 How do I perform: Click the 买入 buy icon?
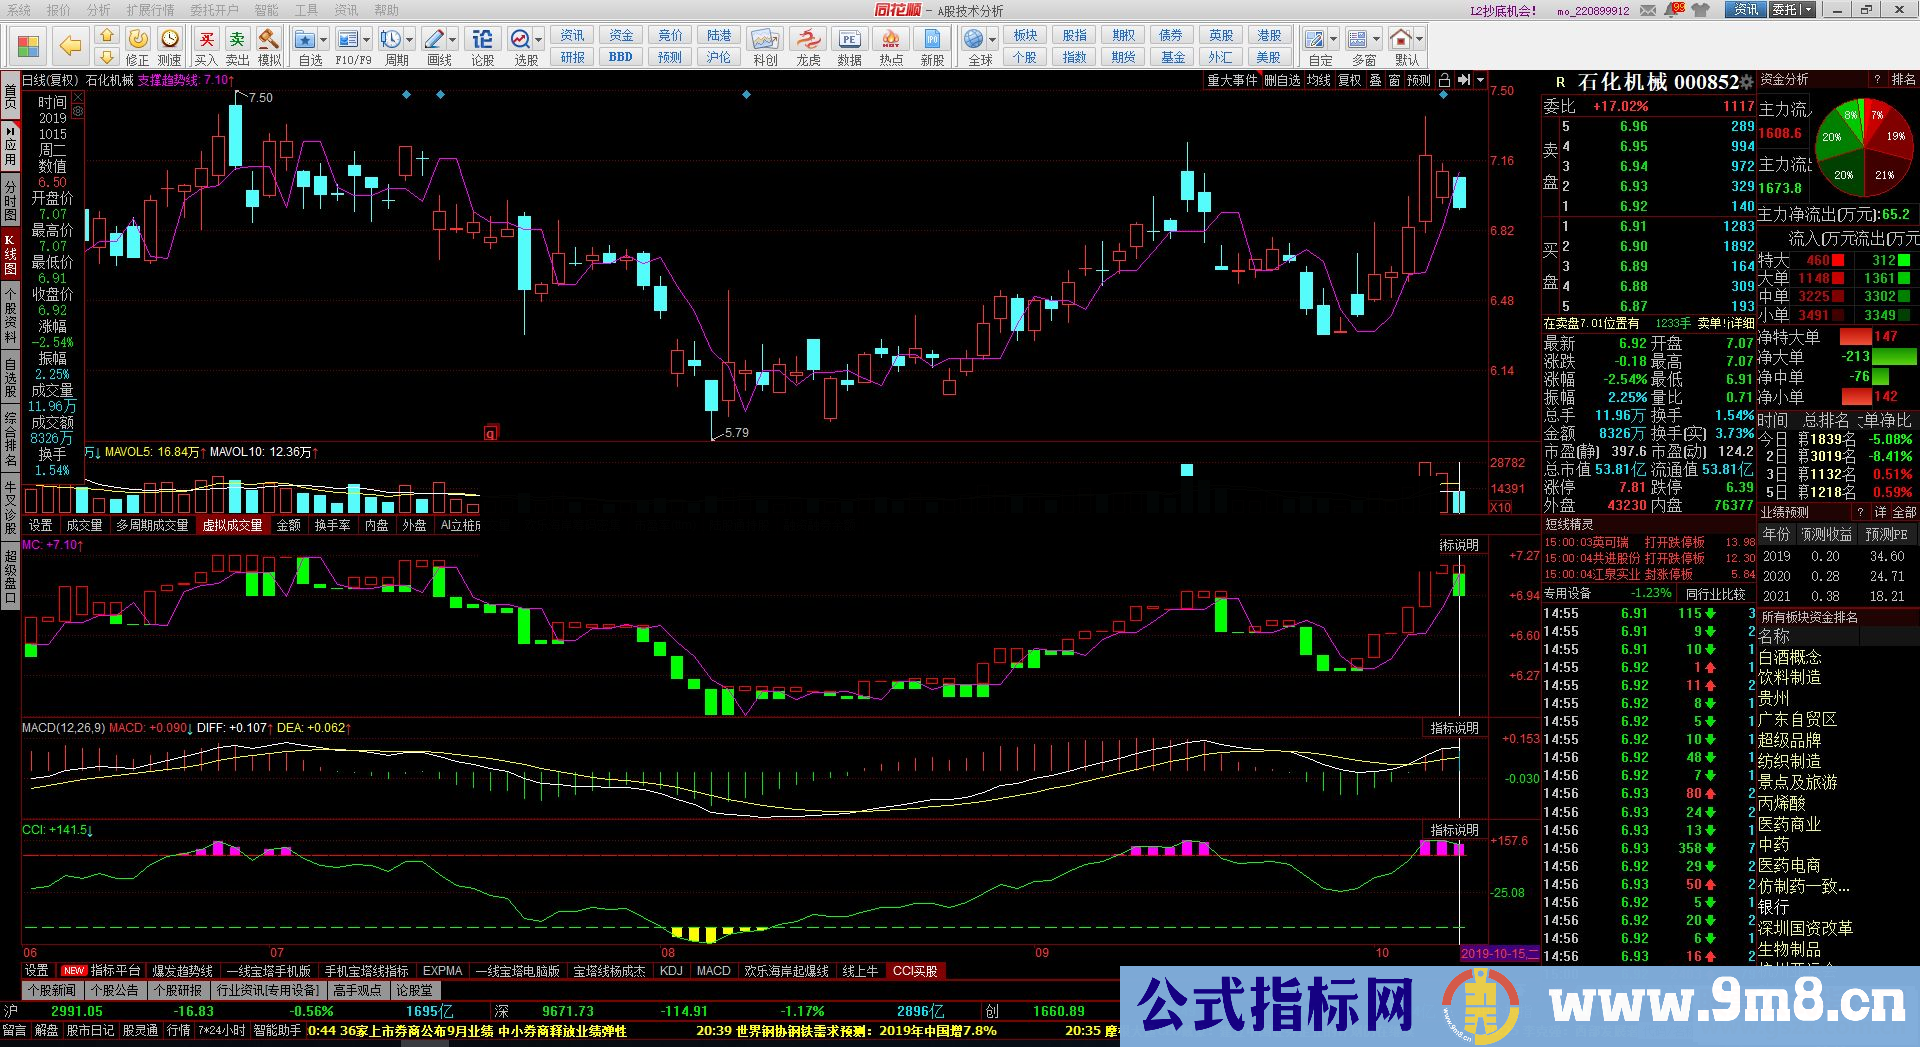206,46
